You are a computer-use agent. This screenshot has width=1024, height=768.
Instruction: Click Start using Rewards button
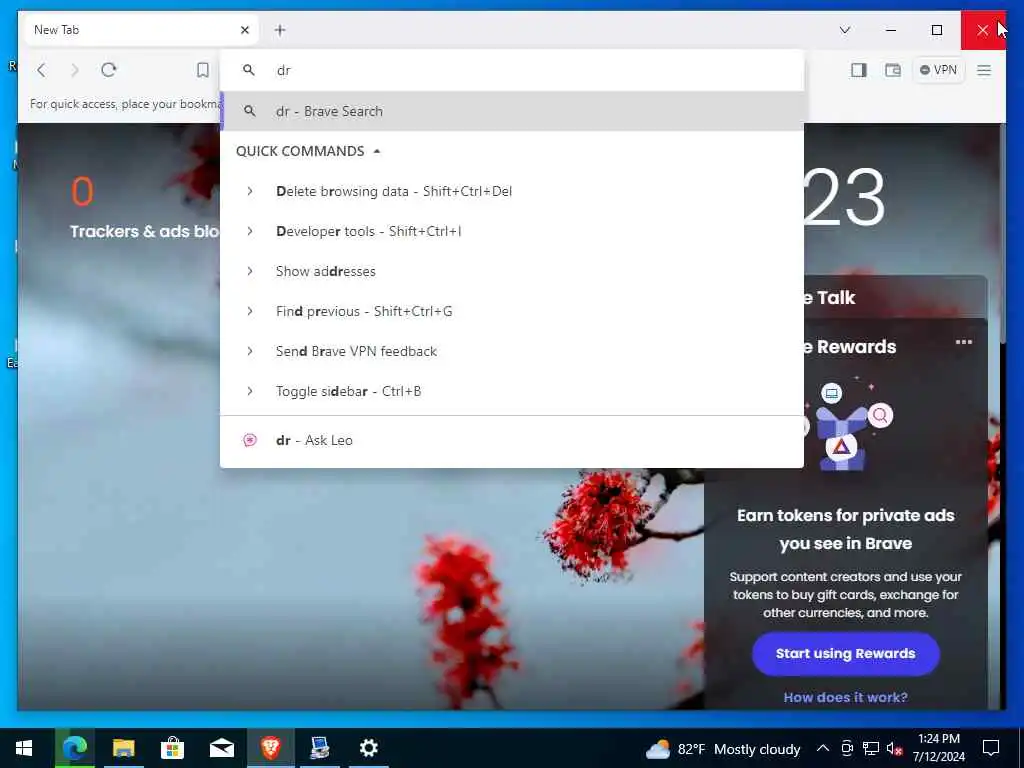846,654
